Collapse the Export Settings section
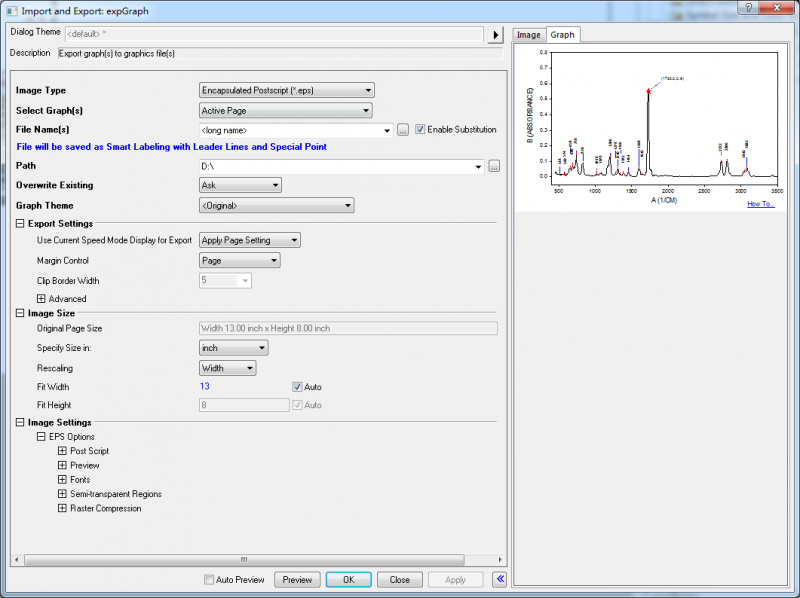 pos(20,223)
